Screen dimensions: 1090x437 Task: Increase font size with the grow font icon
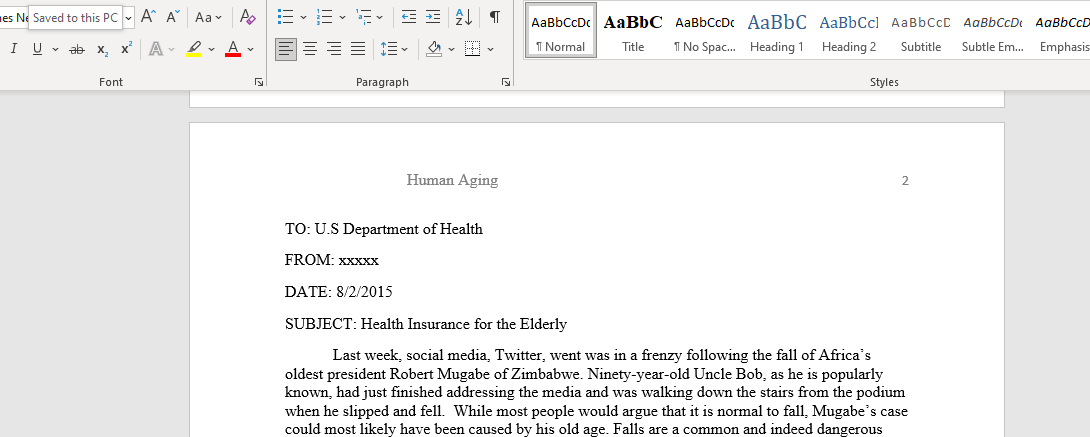tap(147, 17)
